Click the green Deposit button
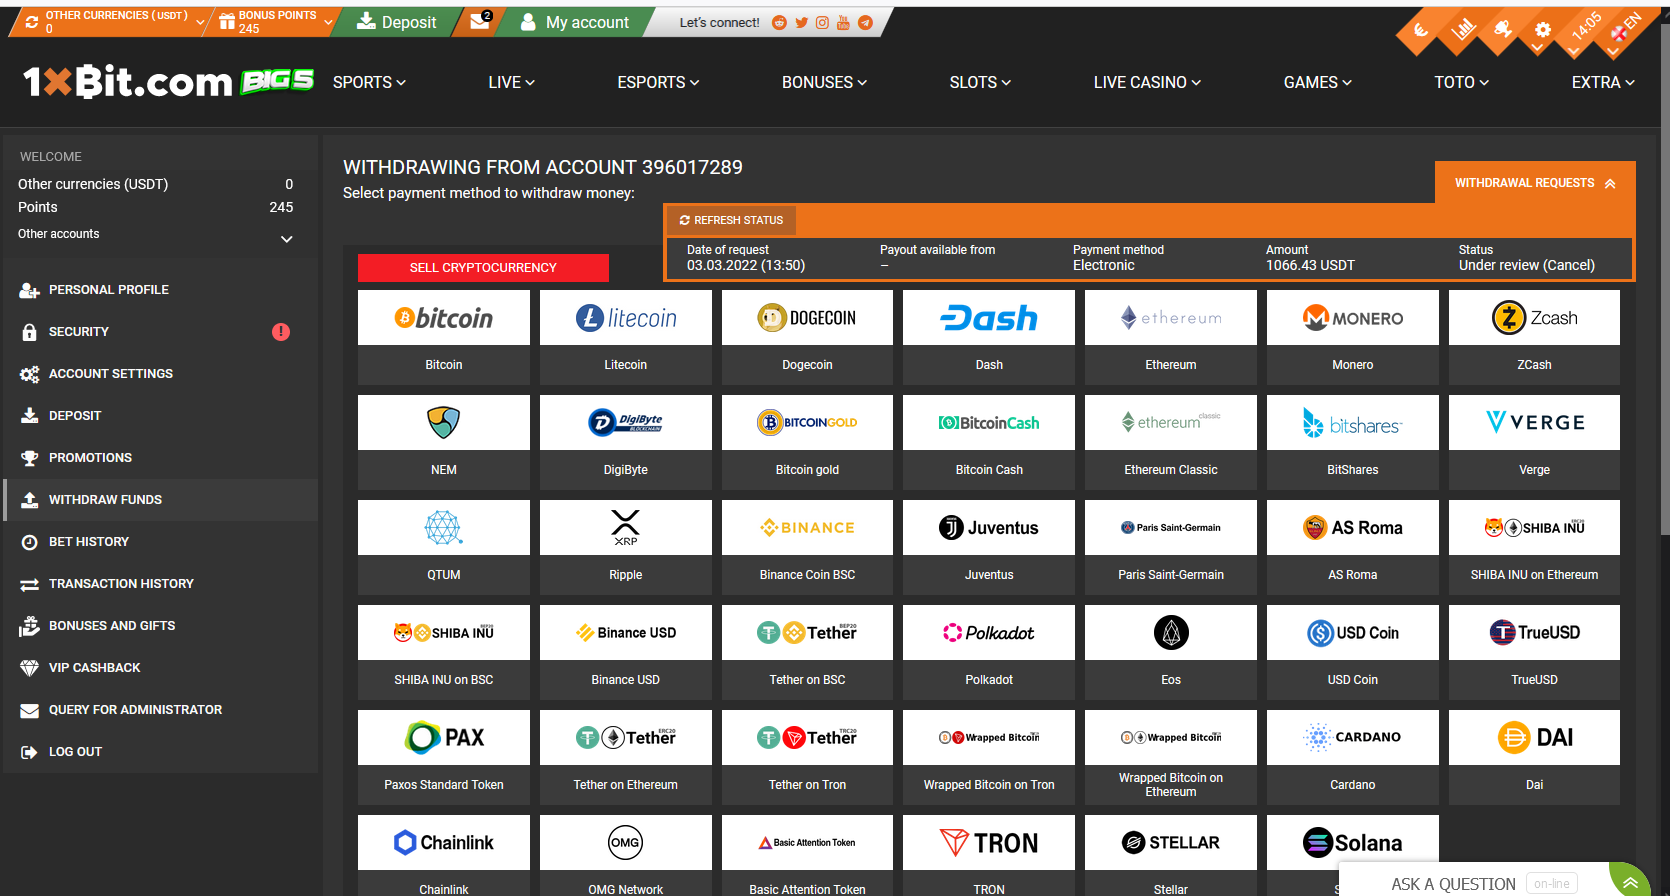This screenshot has height=896, width=1670. 397,22
